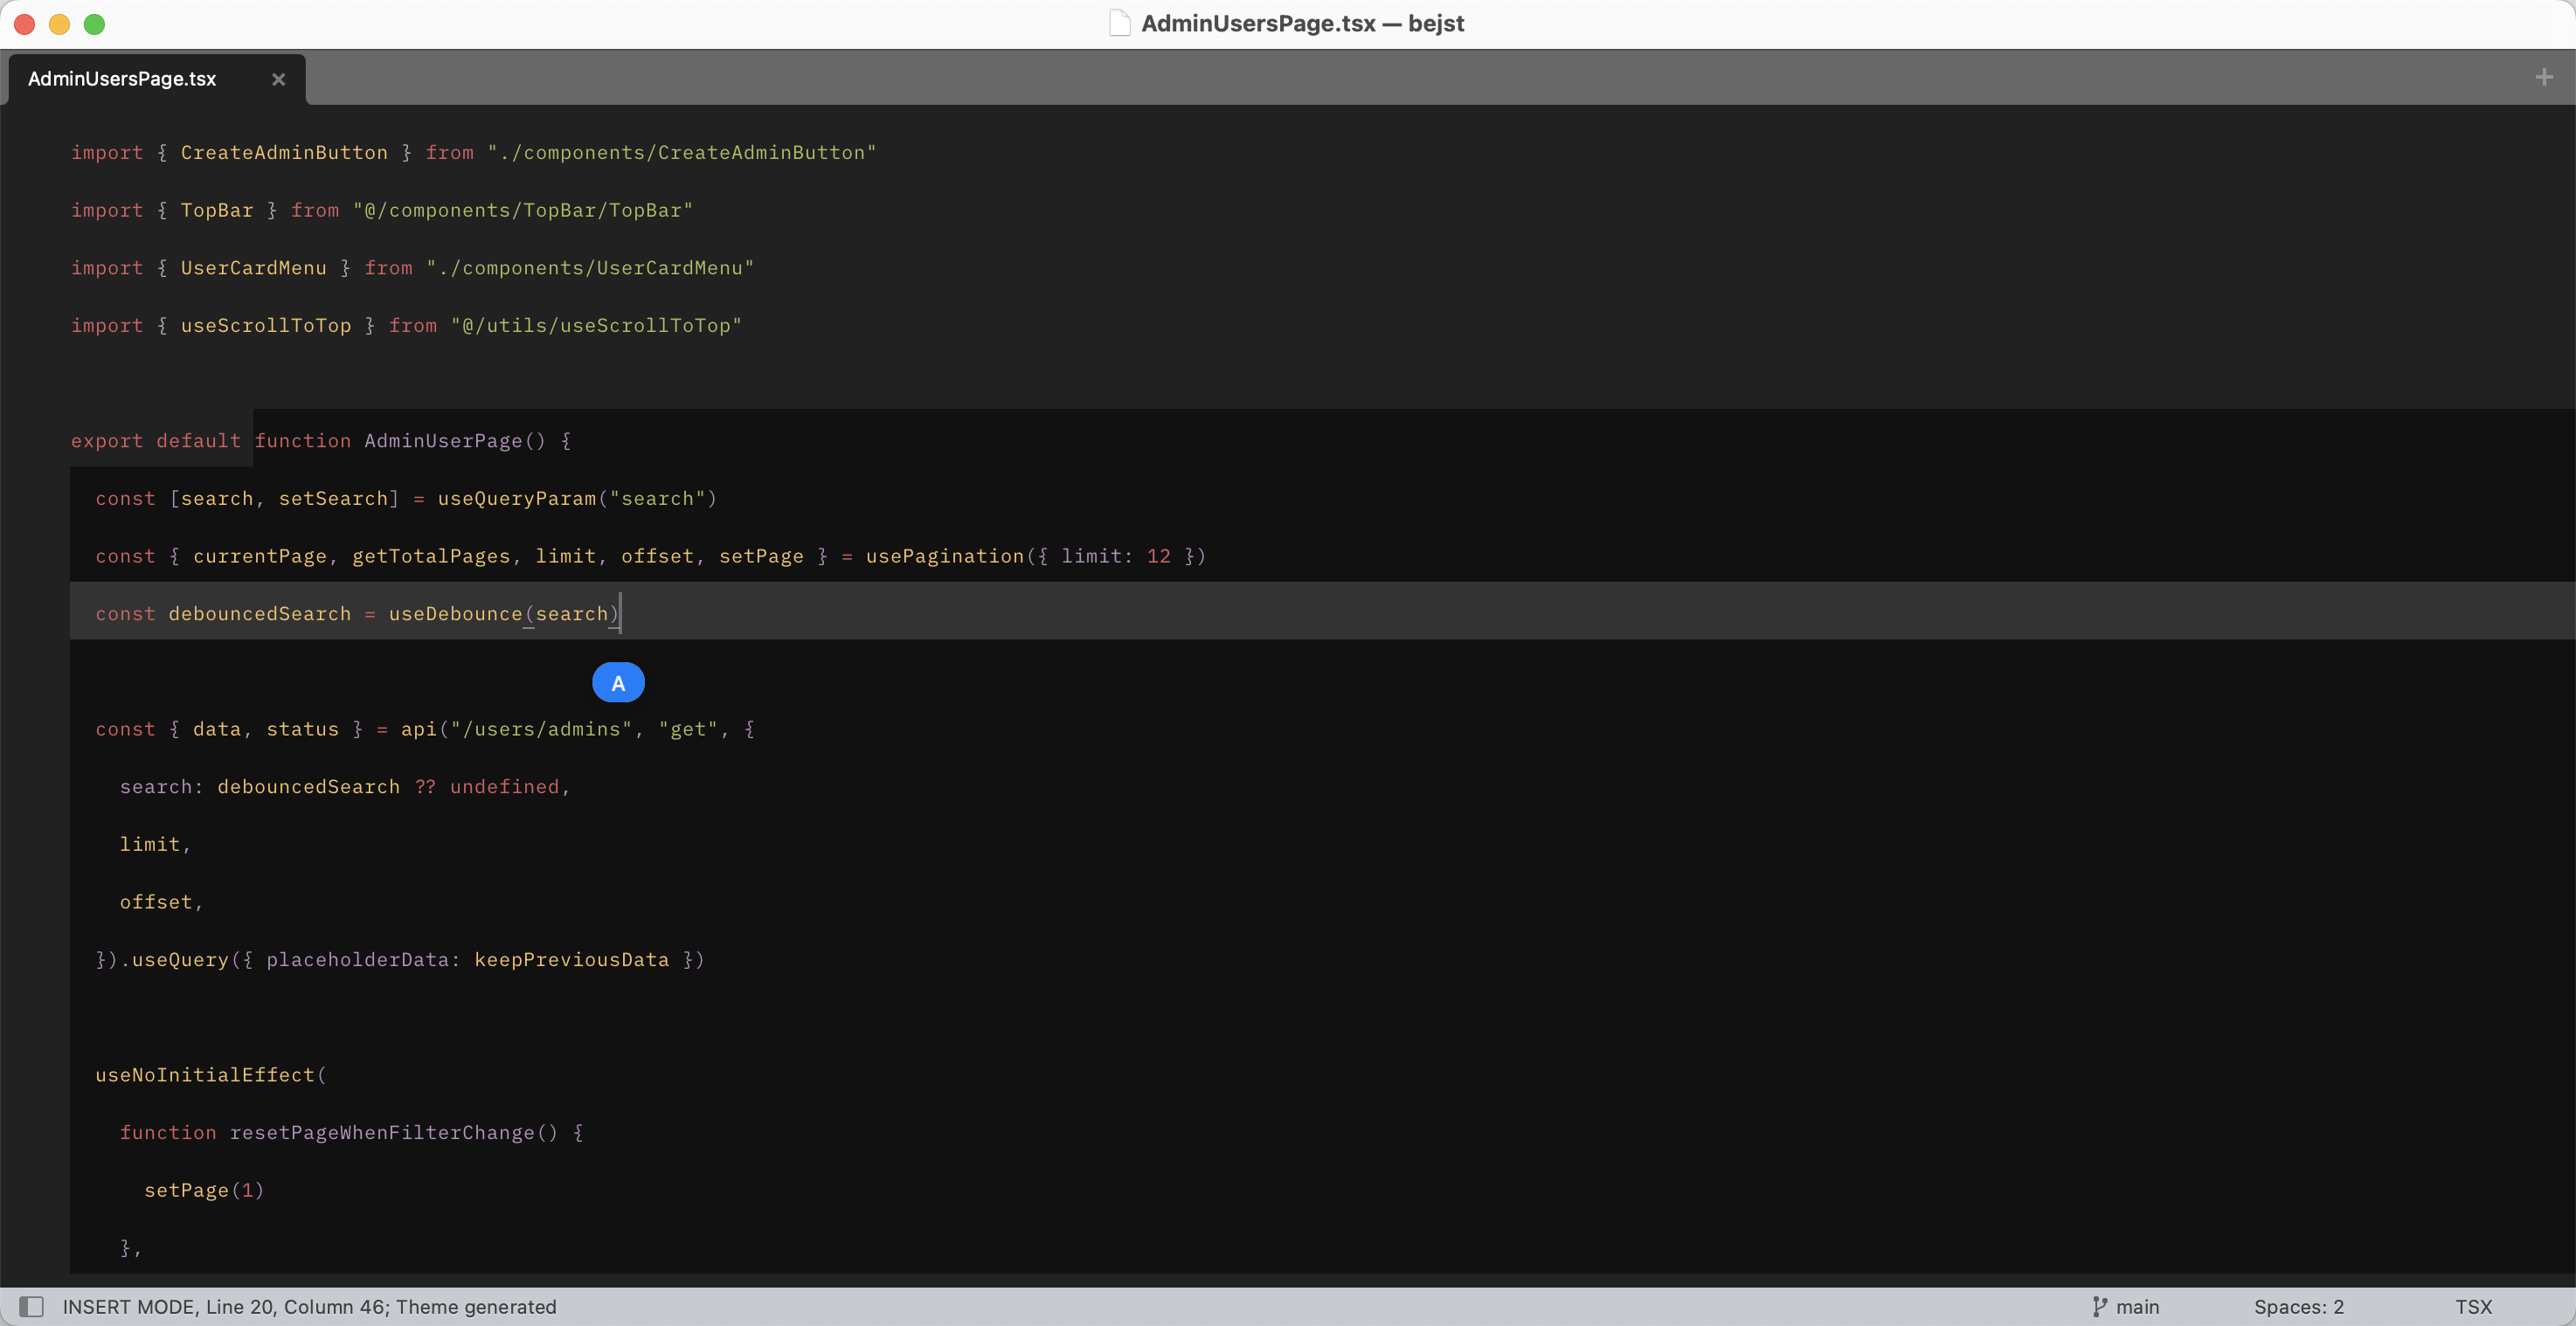Click window title AdminUsersPage.tsx — bejst
Screen dimensions: 2576x1326
click(x=1302, y=23)
